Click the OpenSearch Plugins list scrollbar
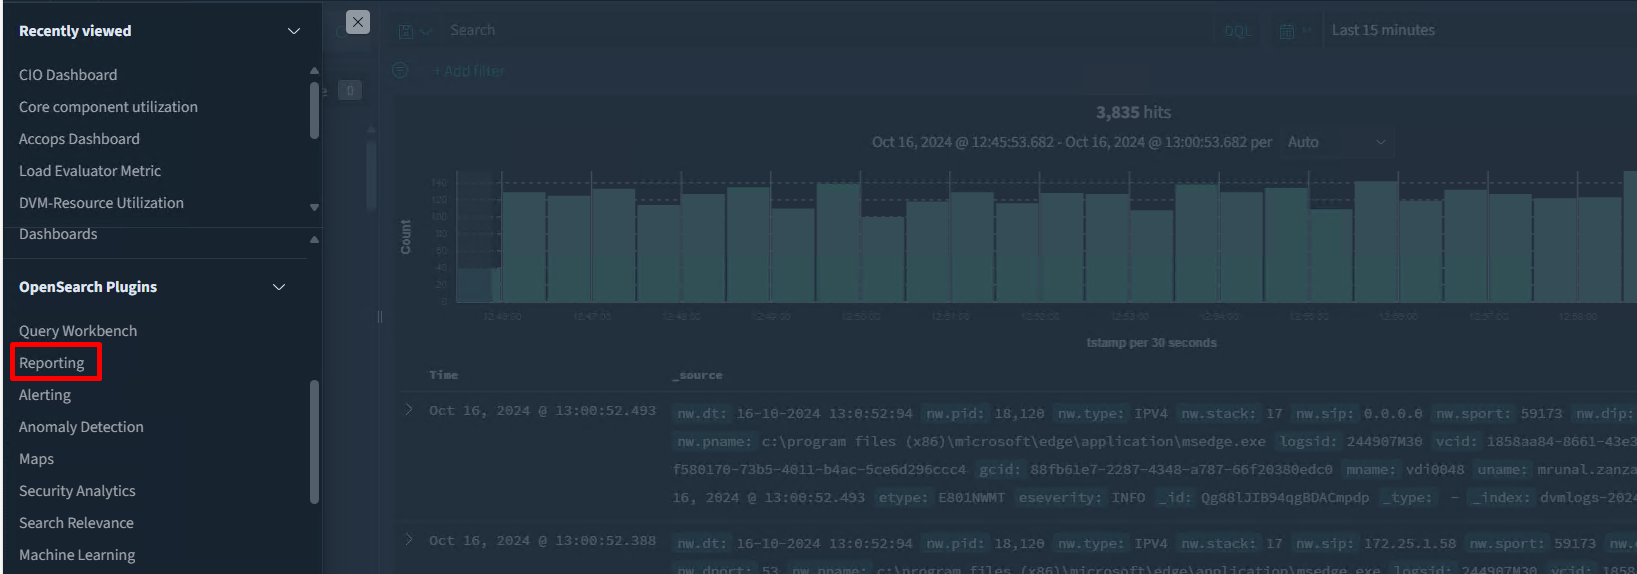Image resolution: width=1637 pixels, height=574 pixels. [x=314, y=440]
